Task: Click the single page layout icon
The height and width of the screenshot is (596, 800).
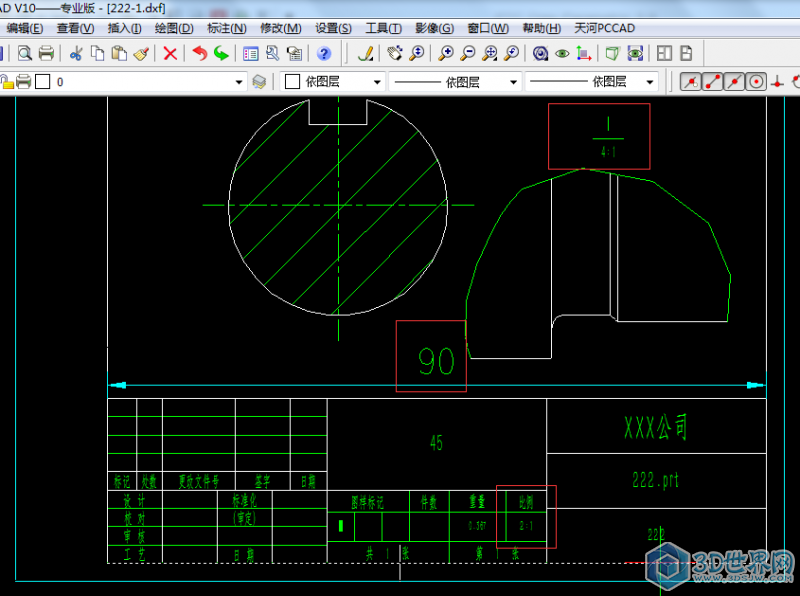Action: pyautogui.click(x=686, y=53)
